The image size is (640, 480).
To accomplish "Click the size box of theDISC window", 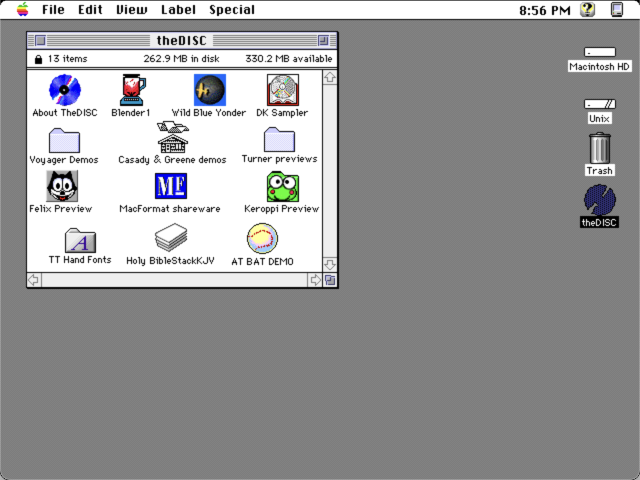I will [x=330, y=280].
